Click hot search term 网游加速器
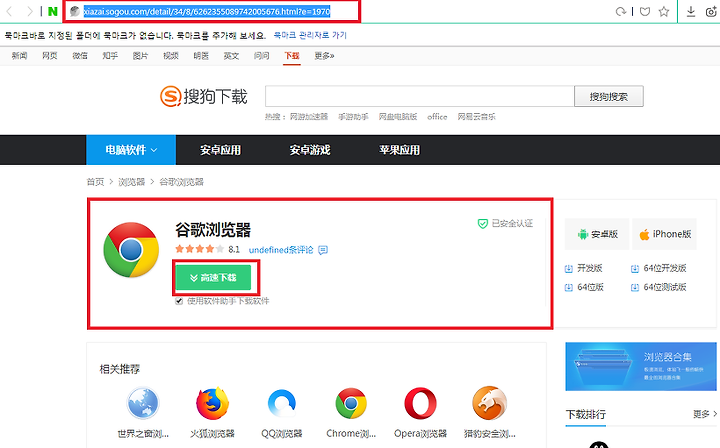Screen dimensions: 720x448 click(309, 117)
